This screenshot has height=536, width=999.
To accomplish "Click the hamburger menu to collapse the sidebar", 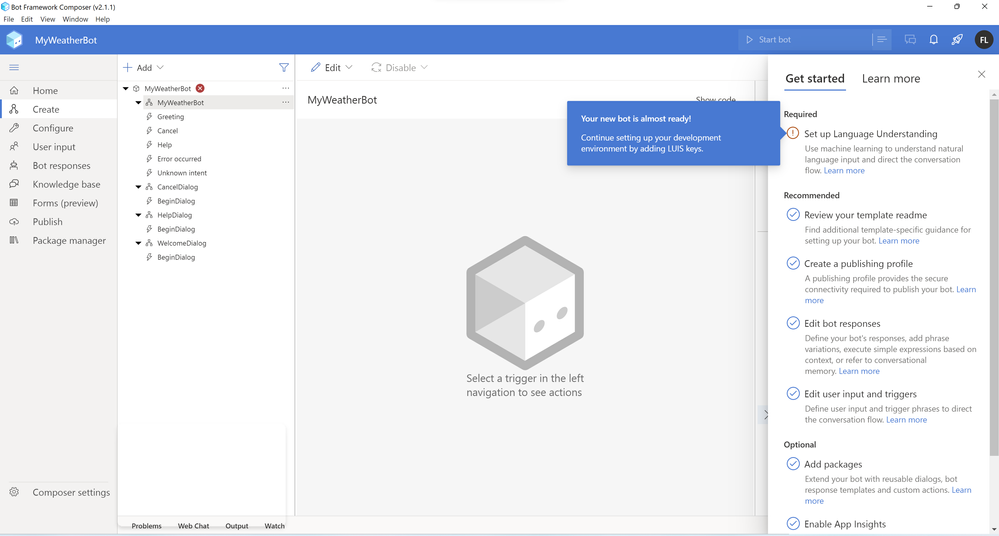I will pos(14,68).
